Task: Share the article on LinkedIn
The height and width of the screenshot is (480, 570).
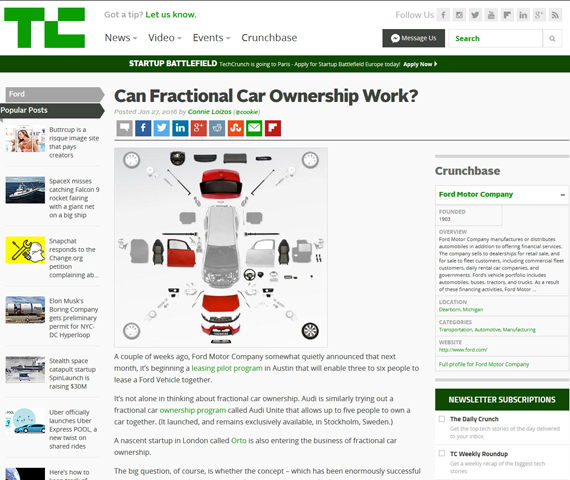Action: [180, 128]
